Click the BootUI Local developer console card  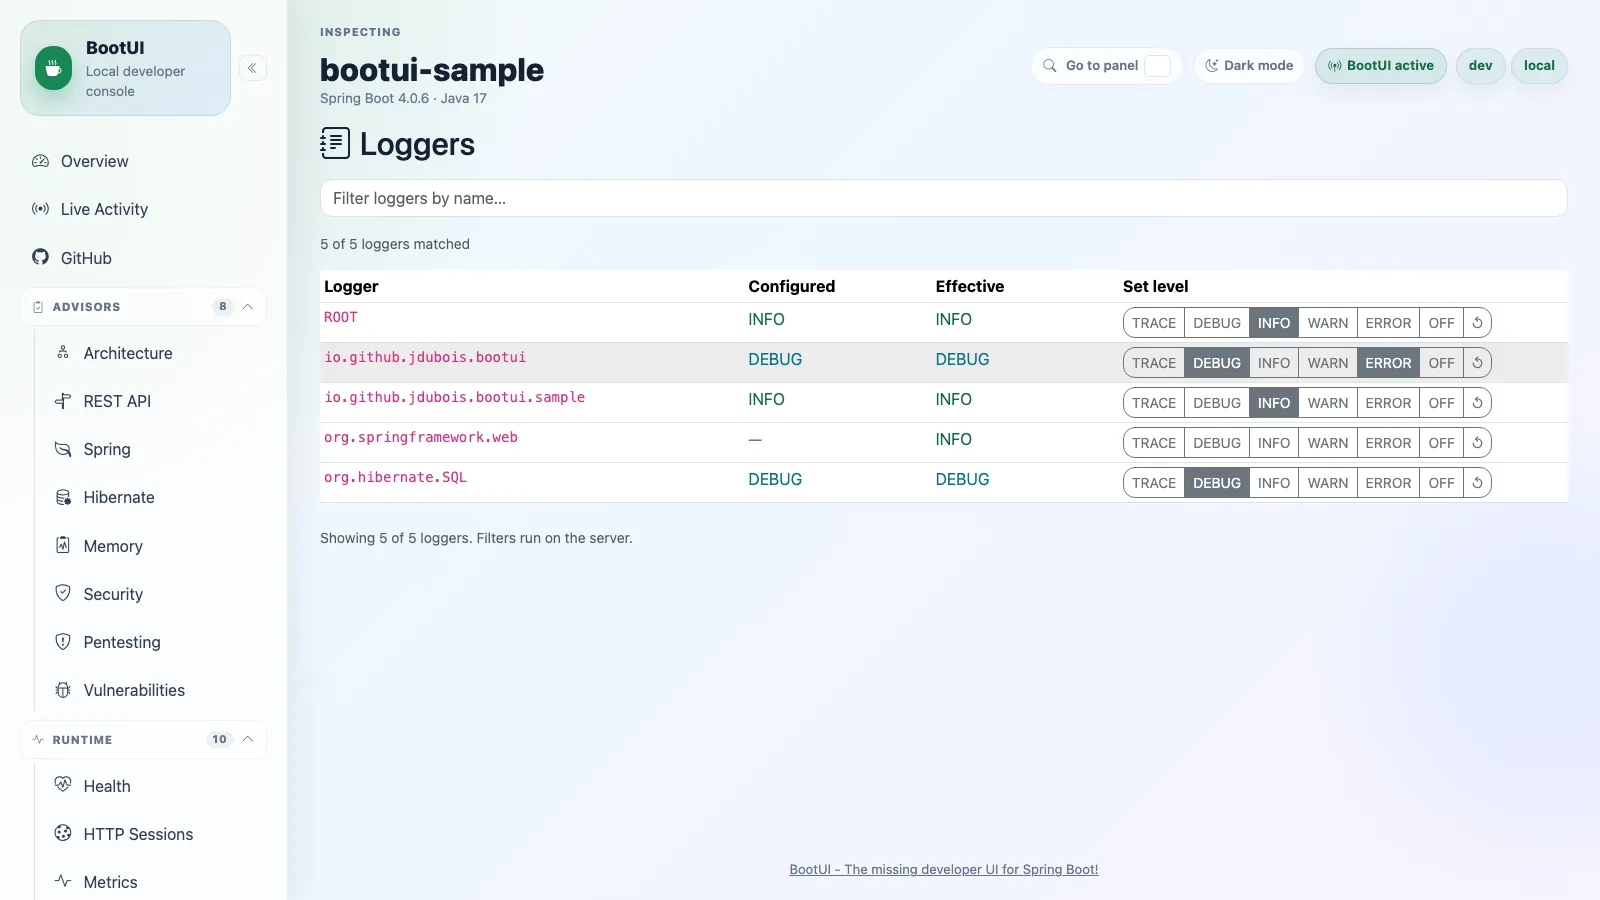[x=125, y=68]
